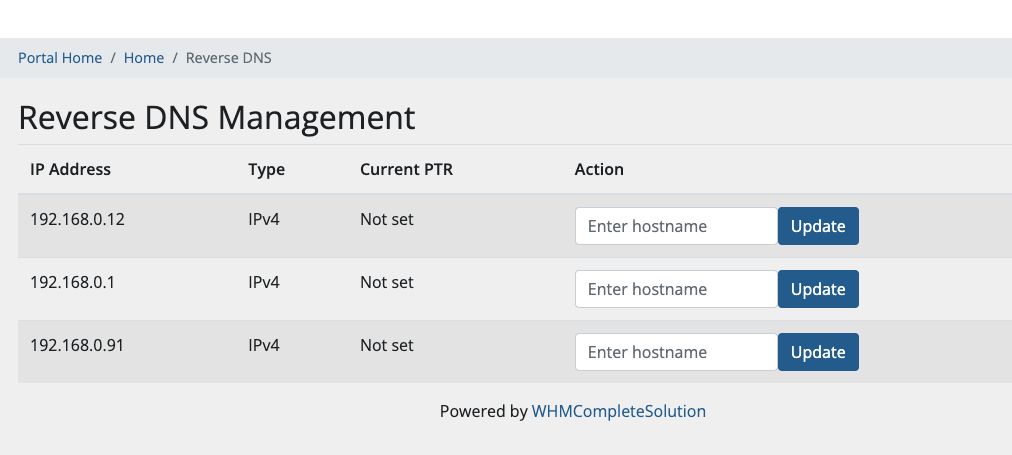
Task: Click the Current PTR column header
Action: 407,169
